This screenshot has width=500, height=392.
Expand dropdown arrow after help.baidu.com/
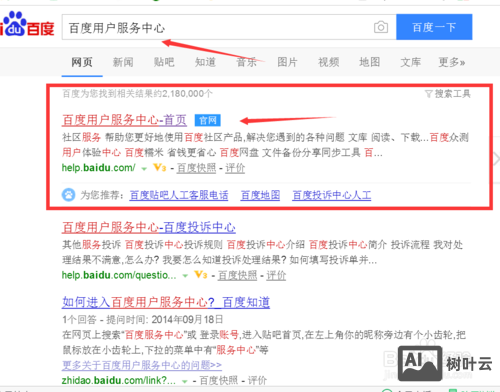[x=144, y=169]
